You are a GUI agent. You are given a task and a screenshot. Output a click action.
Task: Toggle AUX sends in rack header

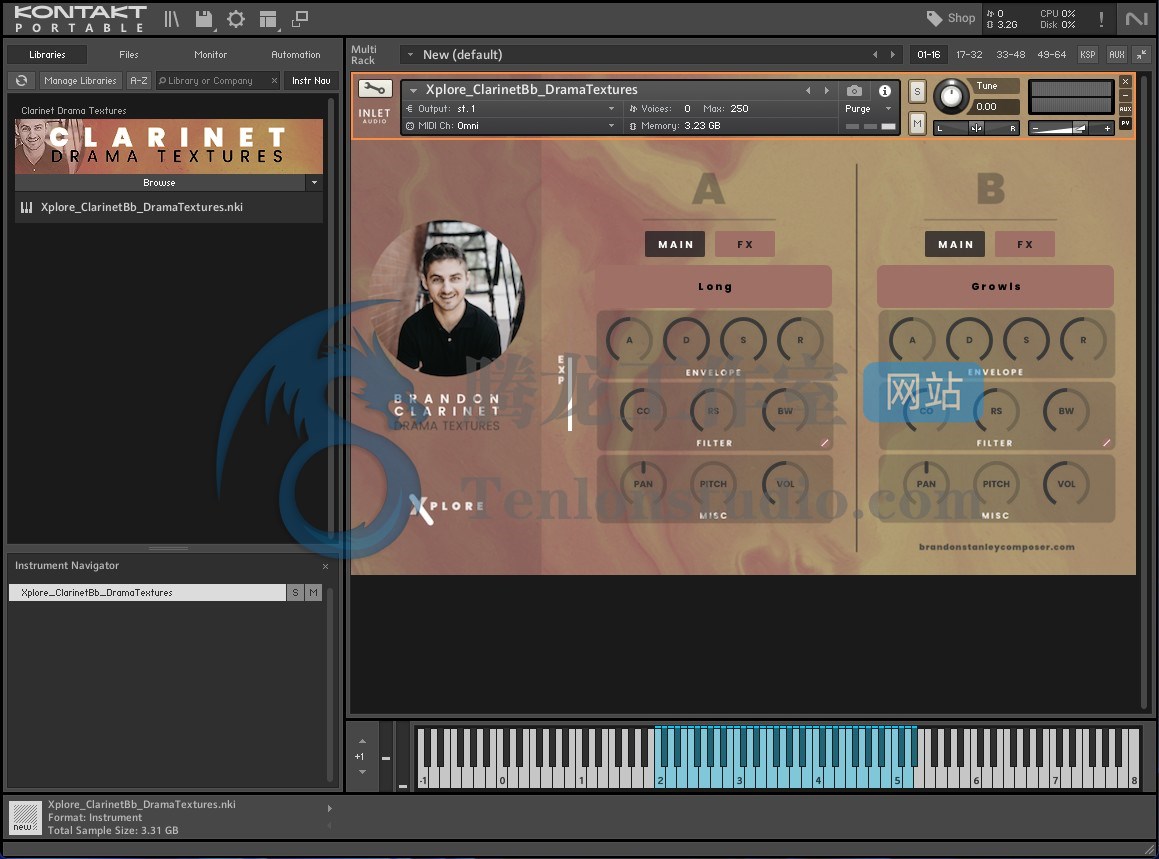point(1117,55)
